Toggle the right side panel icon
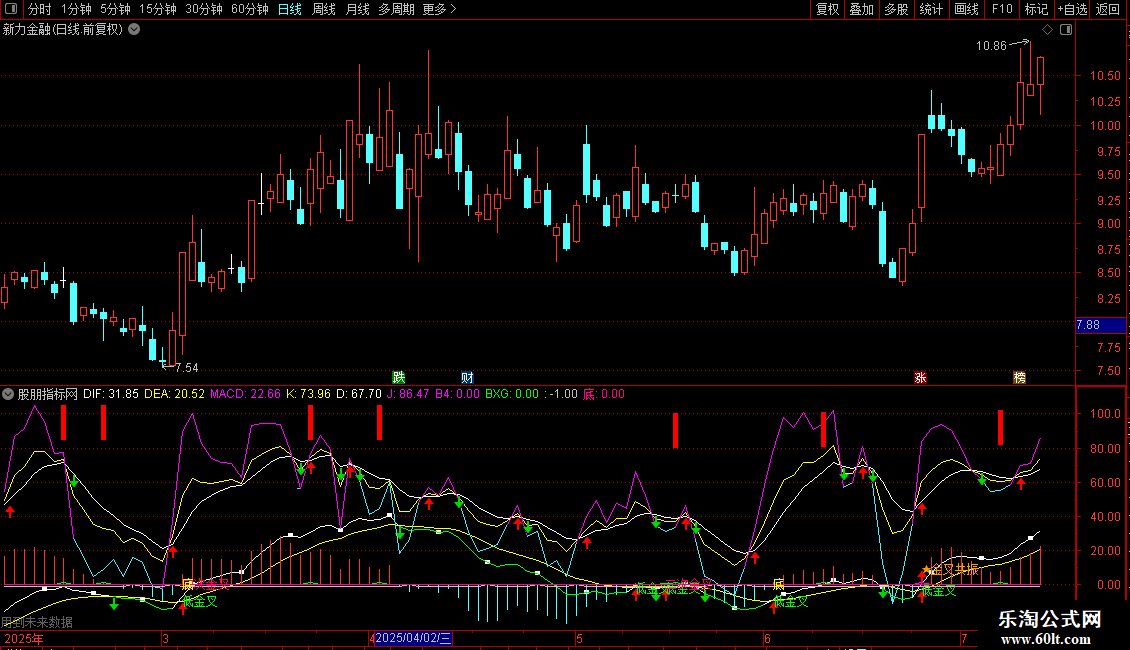Screen dimensions: 1130x650 point(1066,30)
